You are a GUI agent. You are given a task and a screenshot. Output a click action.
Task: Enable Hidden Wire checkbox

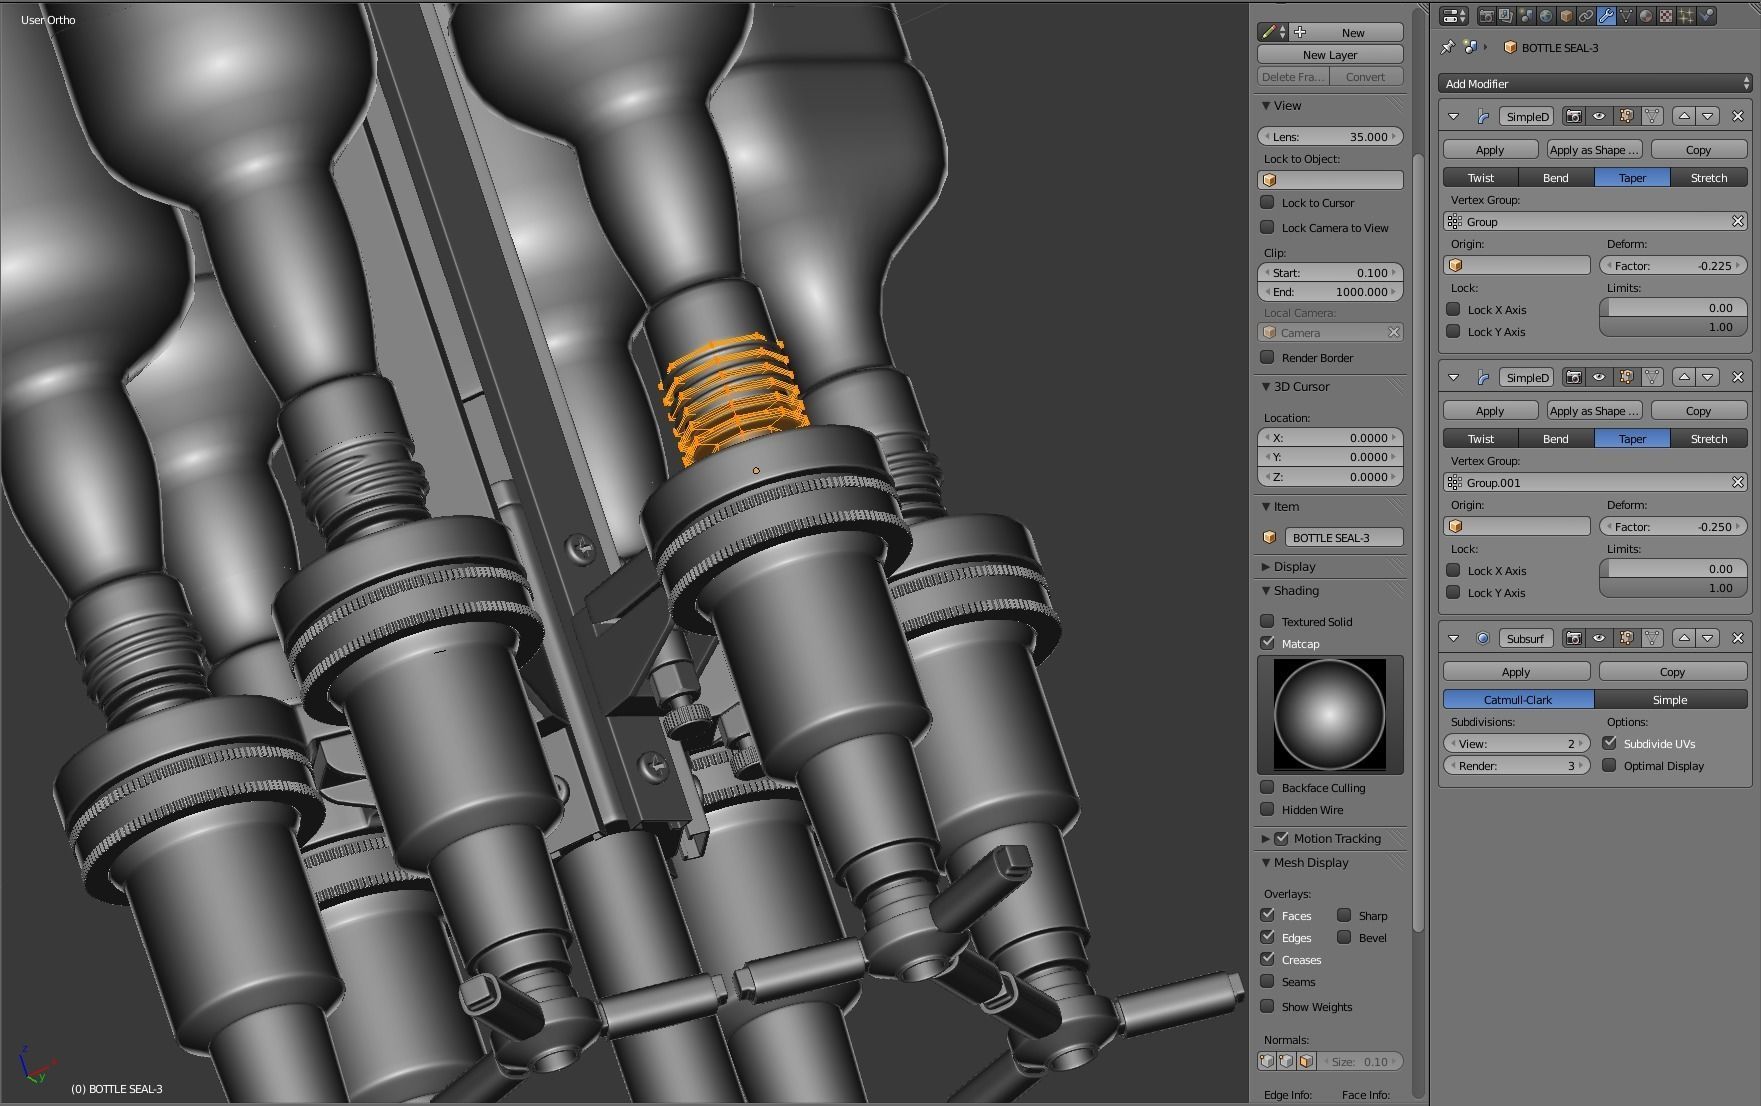coord(1268,809)
